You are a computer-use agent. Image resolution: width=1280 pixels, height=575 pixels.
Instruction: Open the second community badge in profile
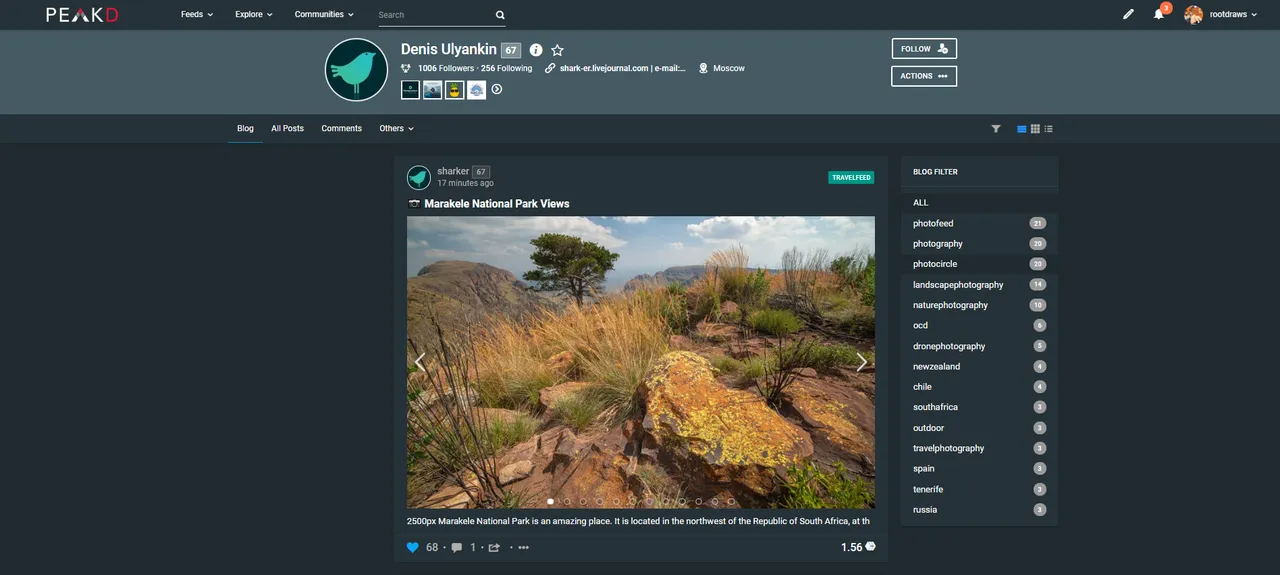coord(432,89)
